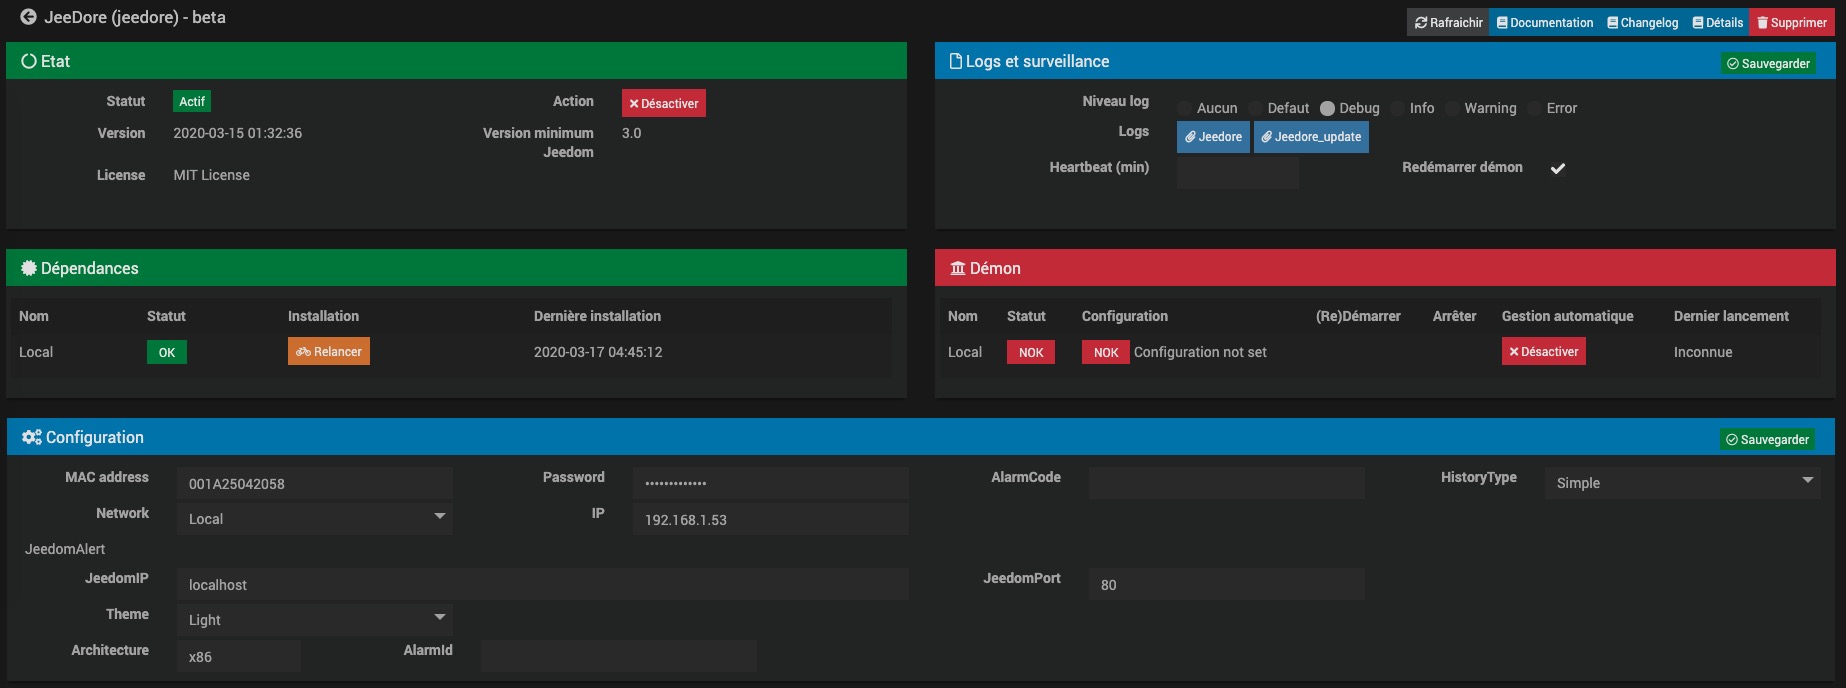The height and width of the screenshot is (688, 1846).
Task: Relaunch dependencies with Relancer button
Action: 329,352
